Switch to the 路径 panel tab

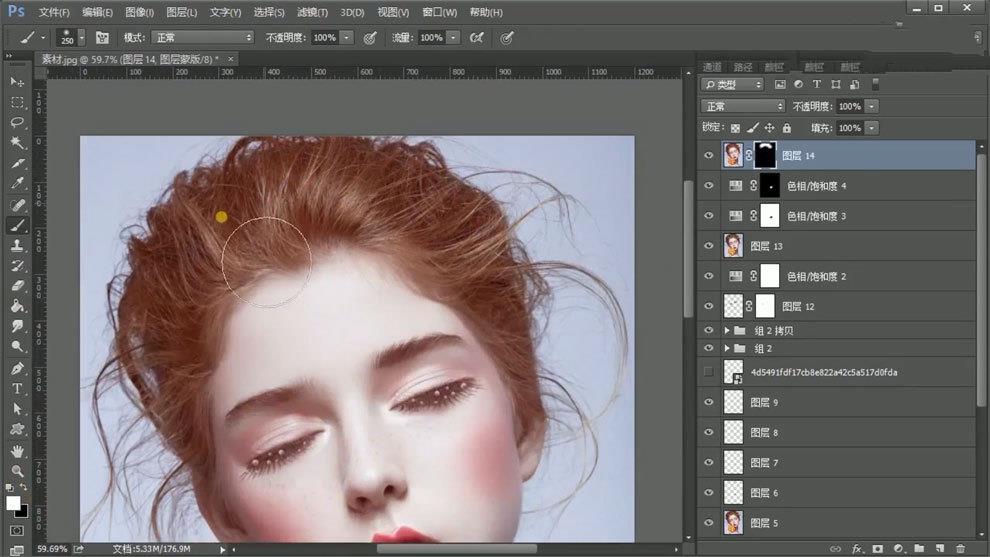click(743, 67)
